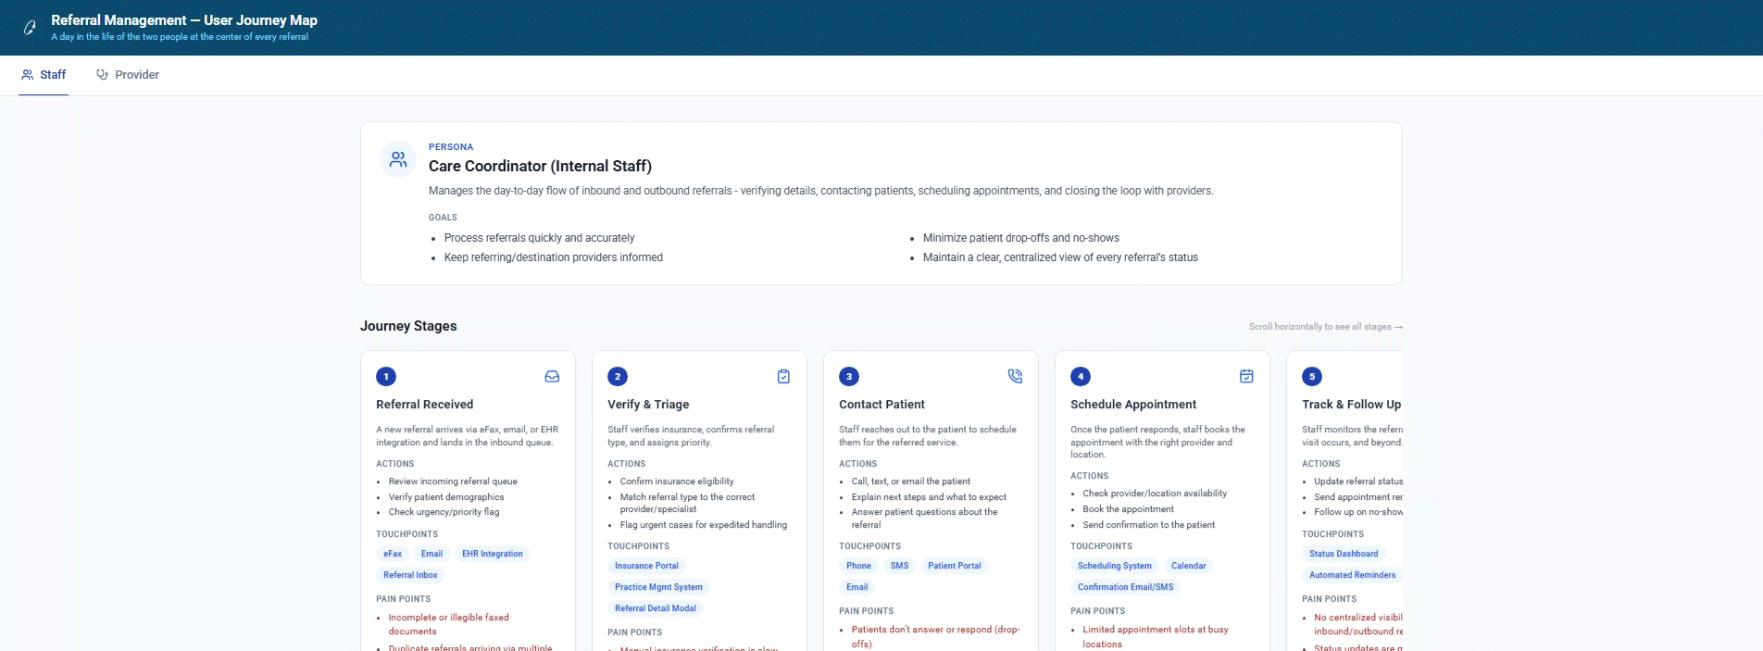The height and width of the screenshot is (651, 1763).
Task: Click the phone icon on Contact Patient card
Action: click(1015, 376)
